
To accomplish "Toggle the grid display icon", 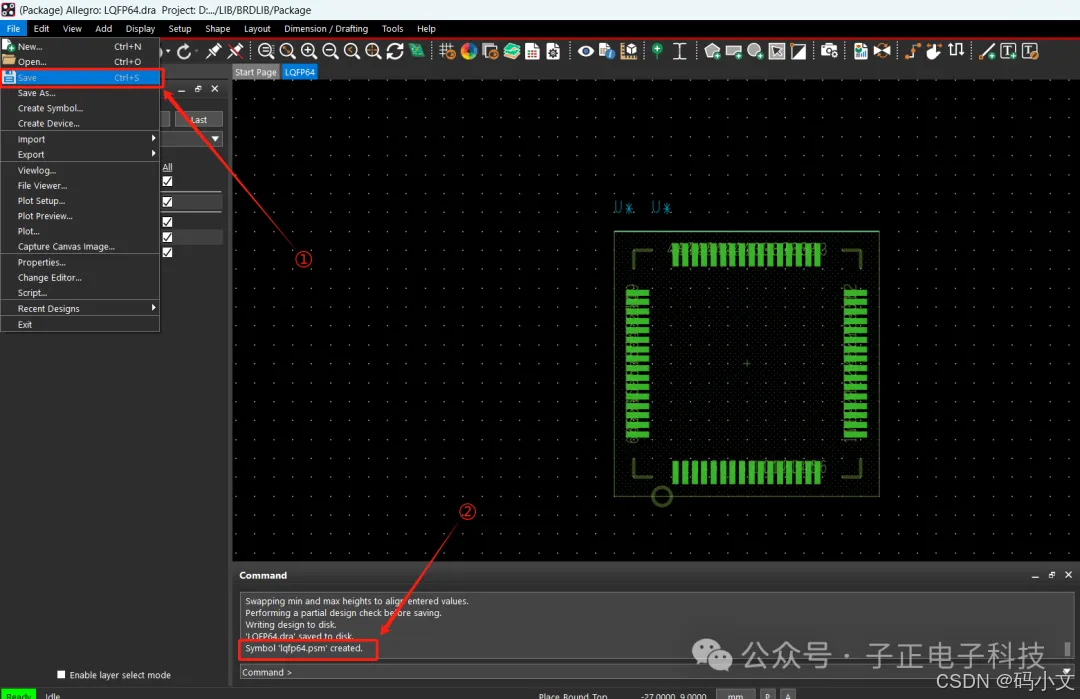I will click(x=447, y=52).
